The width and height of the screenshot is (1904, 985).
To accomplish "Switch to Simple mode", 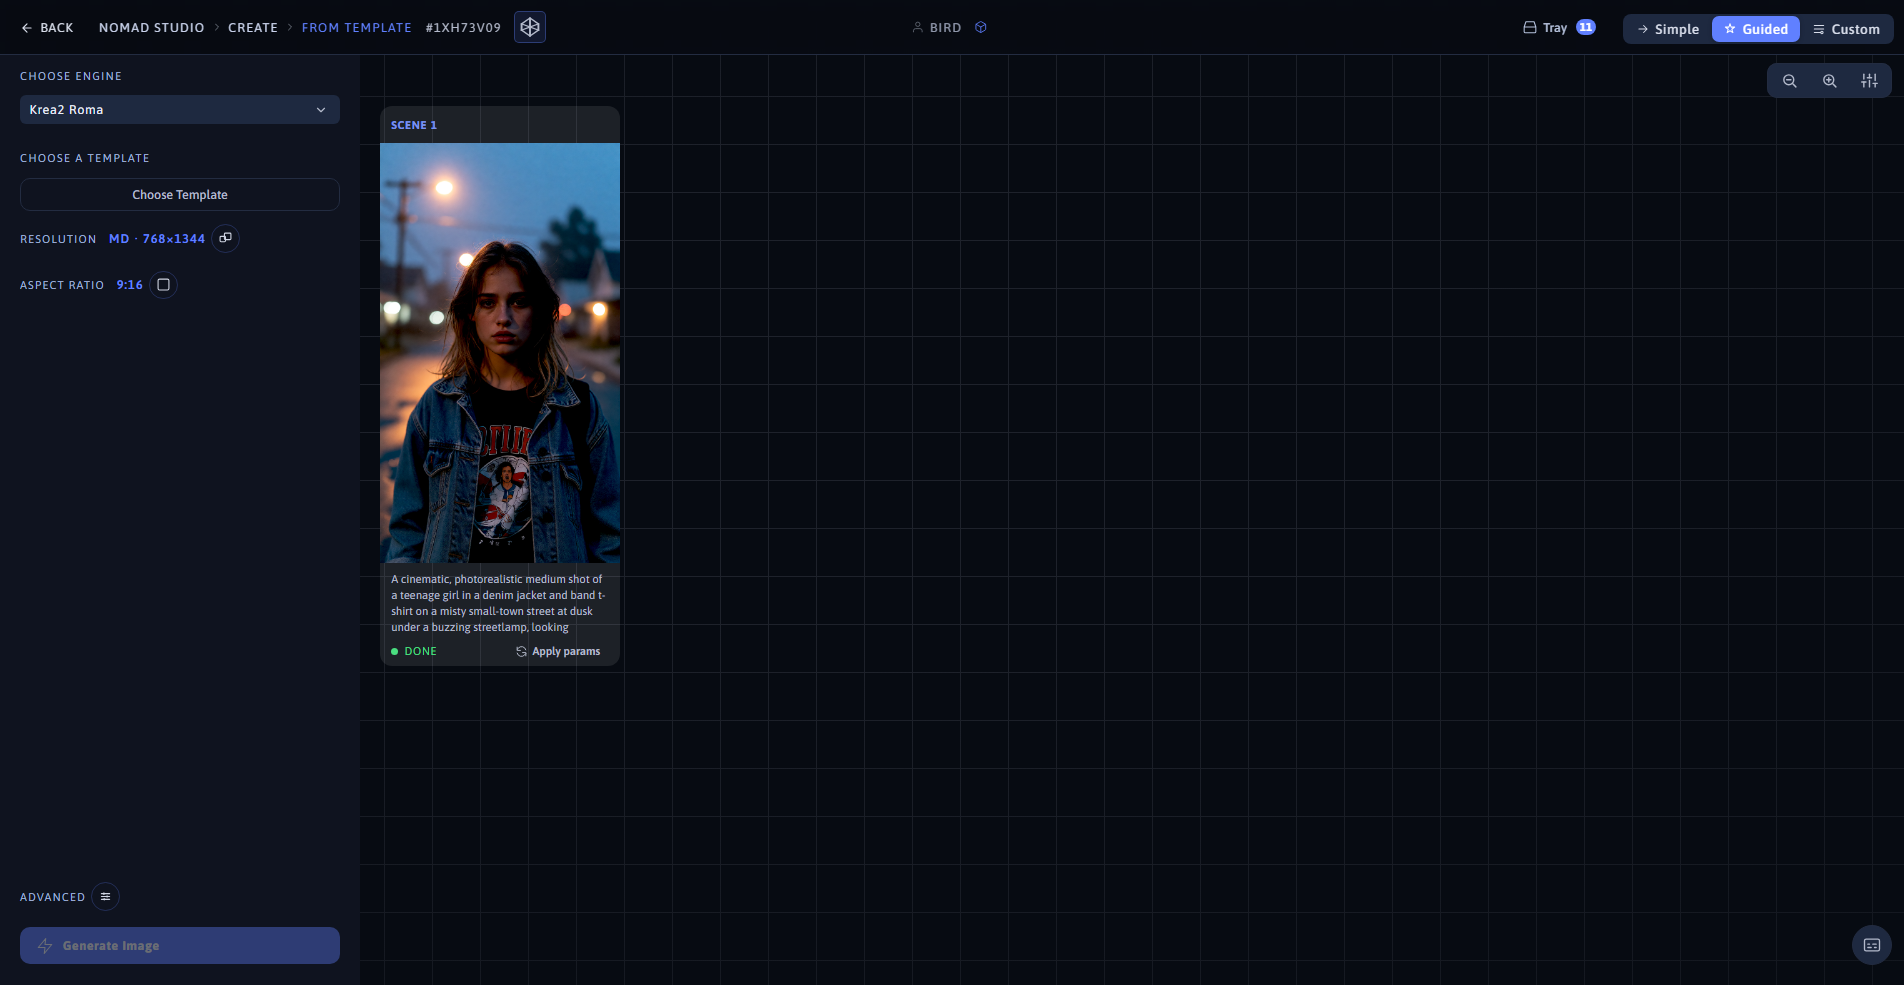I will (1668, 29).
